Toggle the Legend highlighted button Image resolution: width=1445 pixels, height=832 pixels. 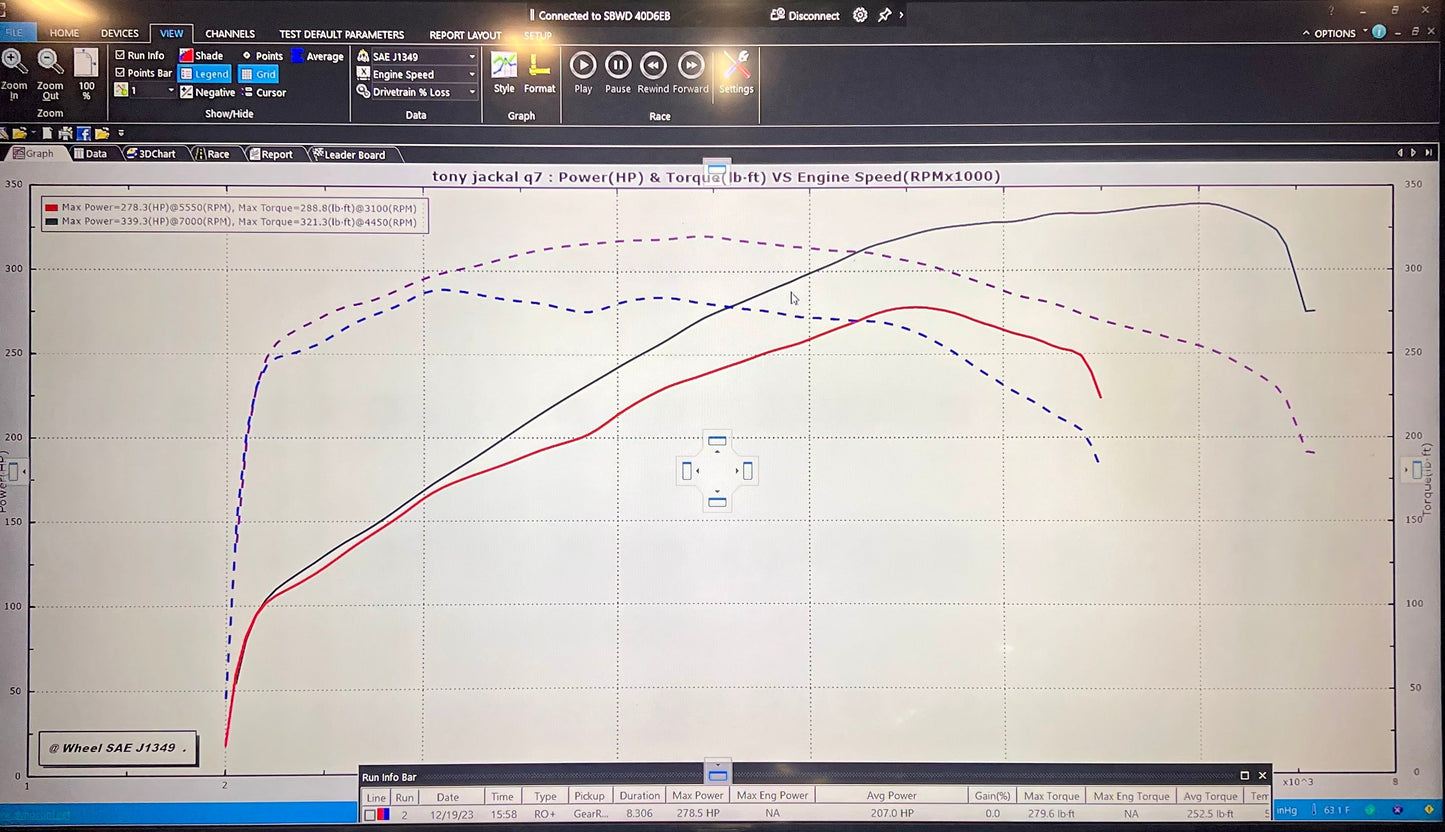tap(204, 73)
